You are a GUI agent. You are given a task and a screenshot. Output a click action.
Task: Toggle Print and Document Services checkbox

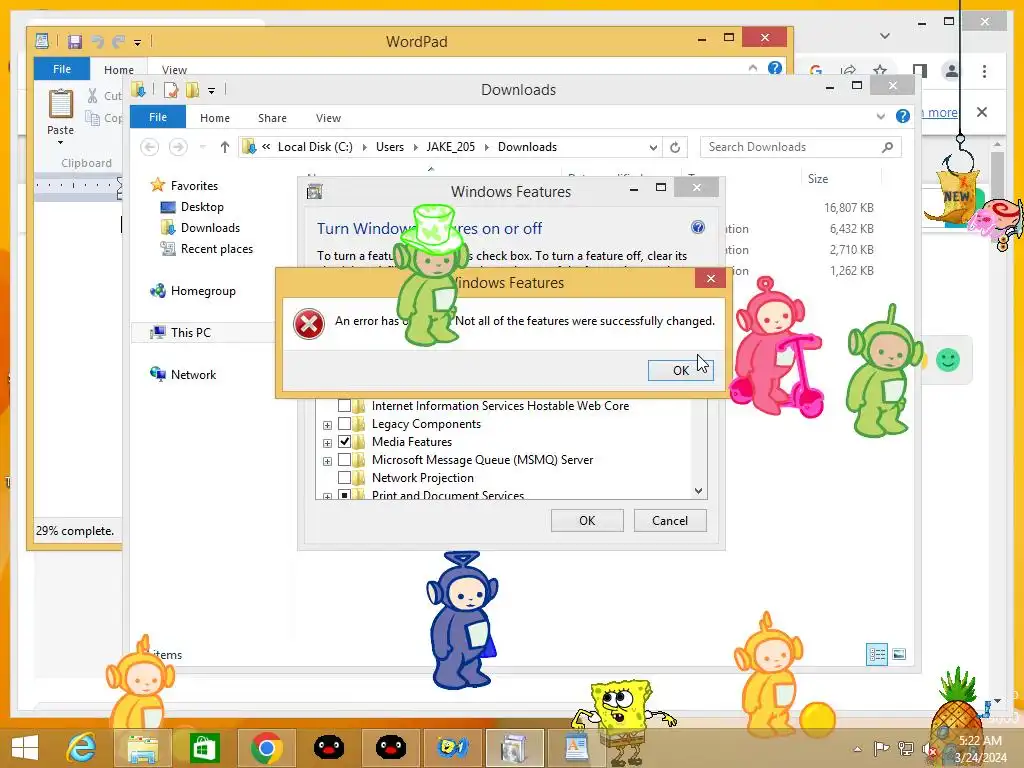click(x=344, y=495)
